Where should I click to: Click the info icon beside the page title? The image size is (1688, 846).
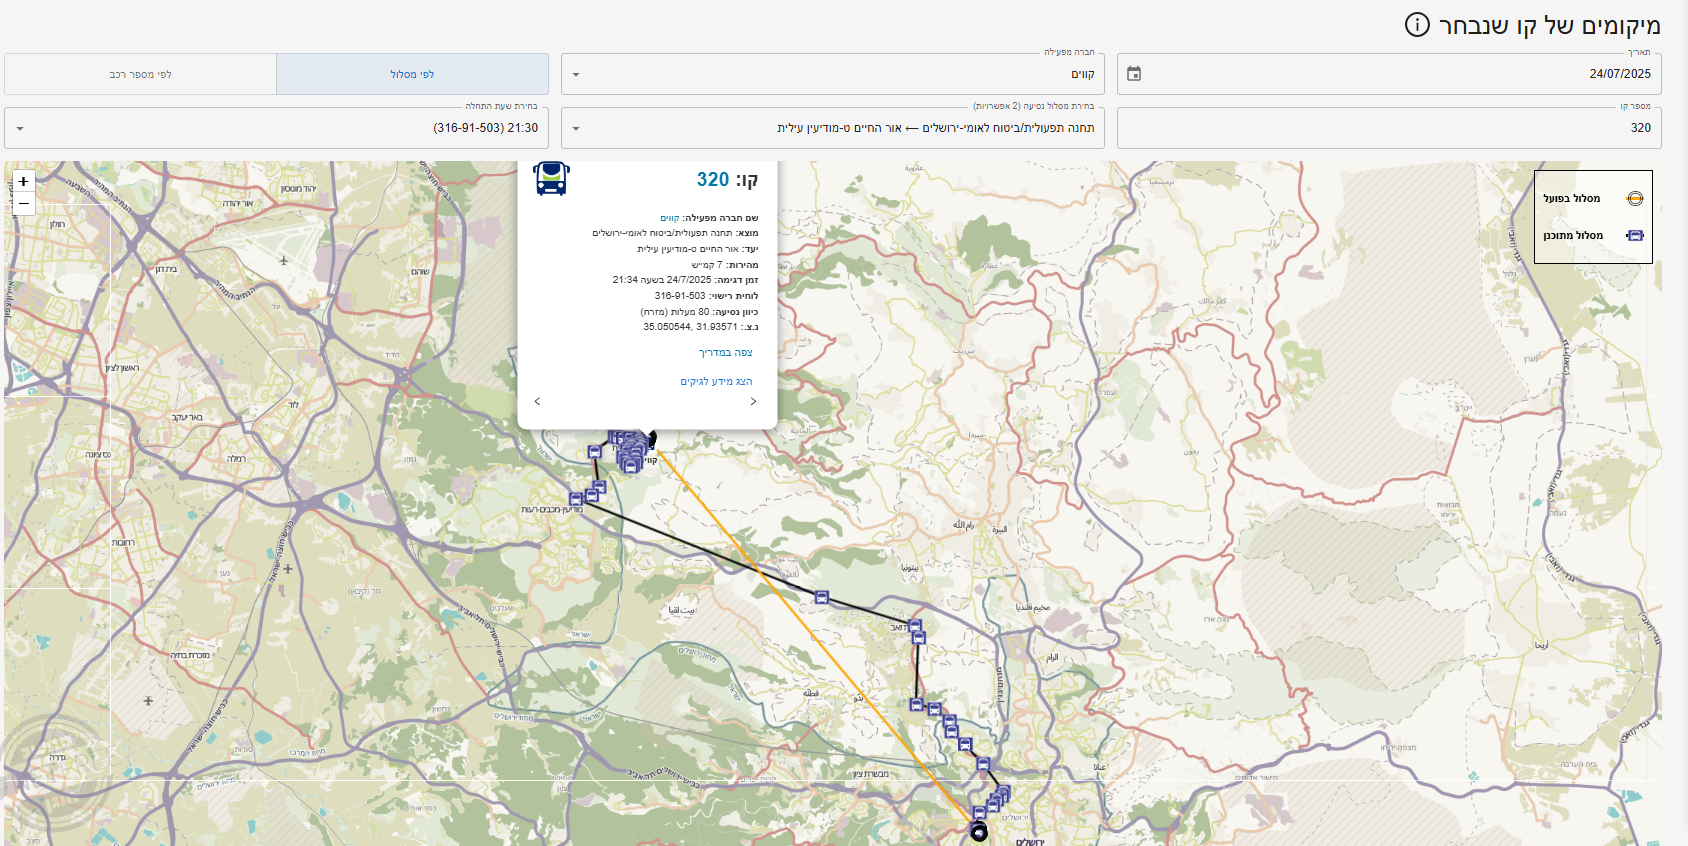pos(1417,25)
